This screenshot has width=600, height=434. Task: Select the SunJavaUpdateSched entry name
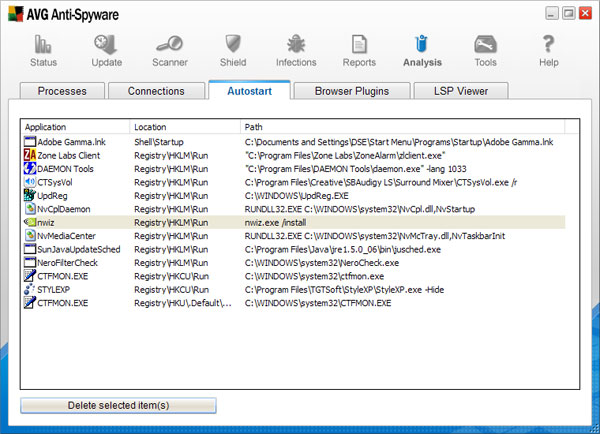[x=78, y=250]
